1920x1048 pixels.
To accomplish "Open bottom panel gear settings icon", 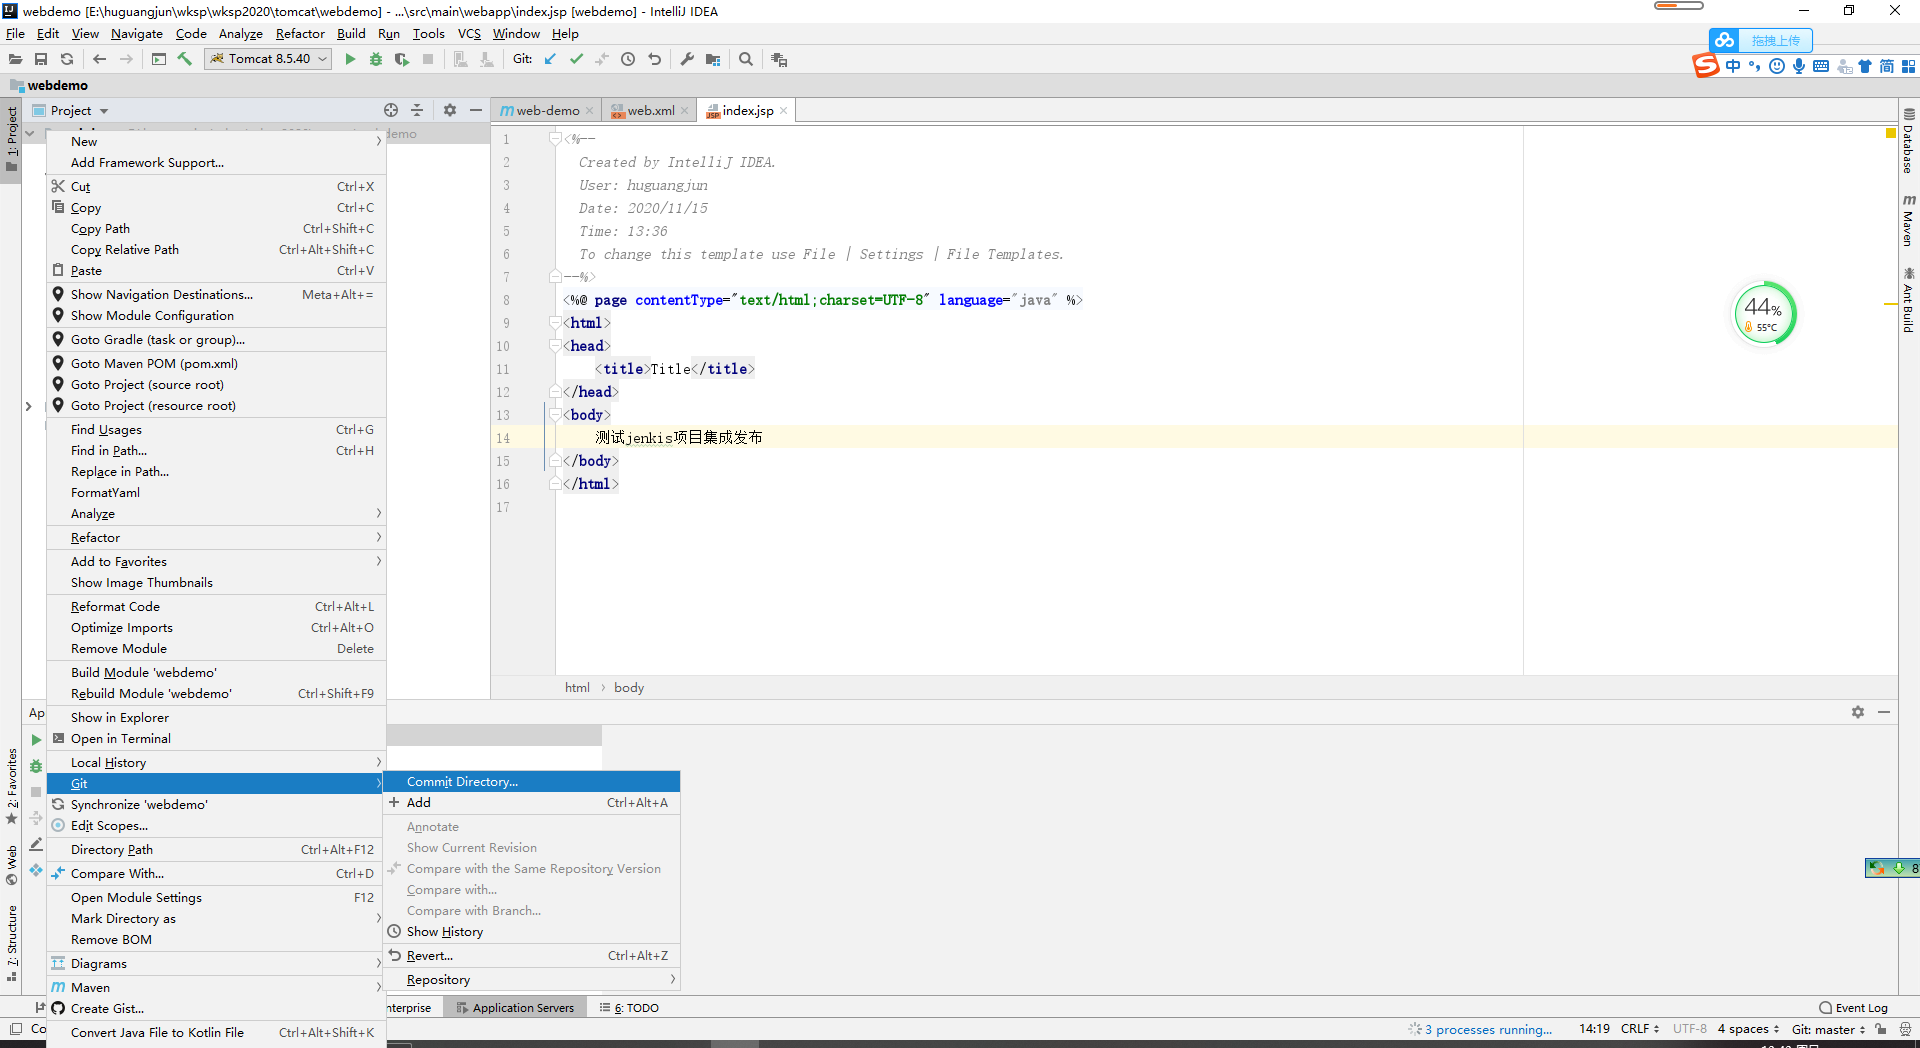I will (1858, 712).
